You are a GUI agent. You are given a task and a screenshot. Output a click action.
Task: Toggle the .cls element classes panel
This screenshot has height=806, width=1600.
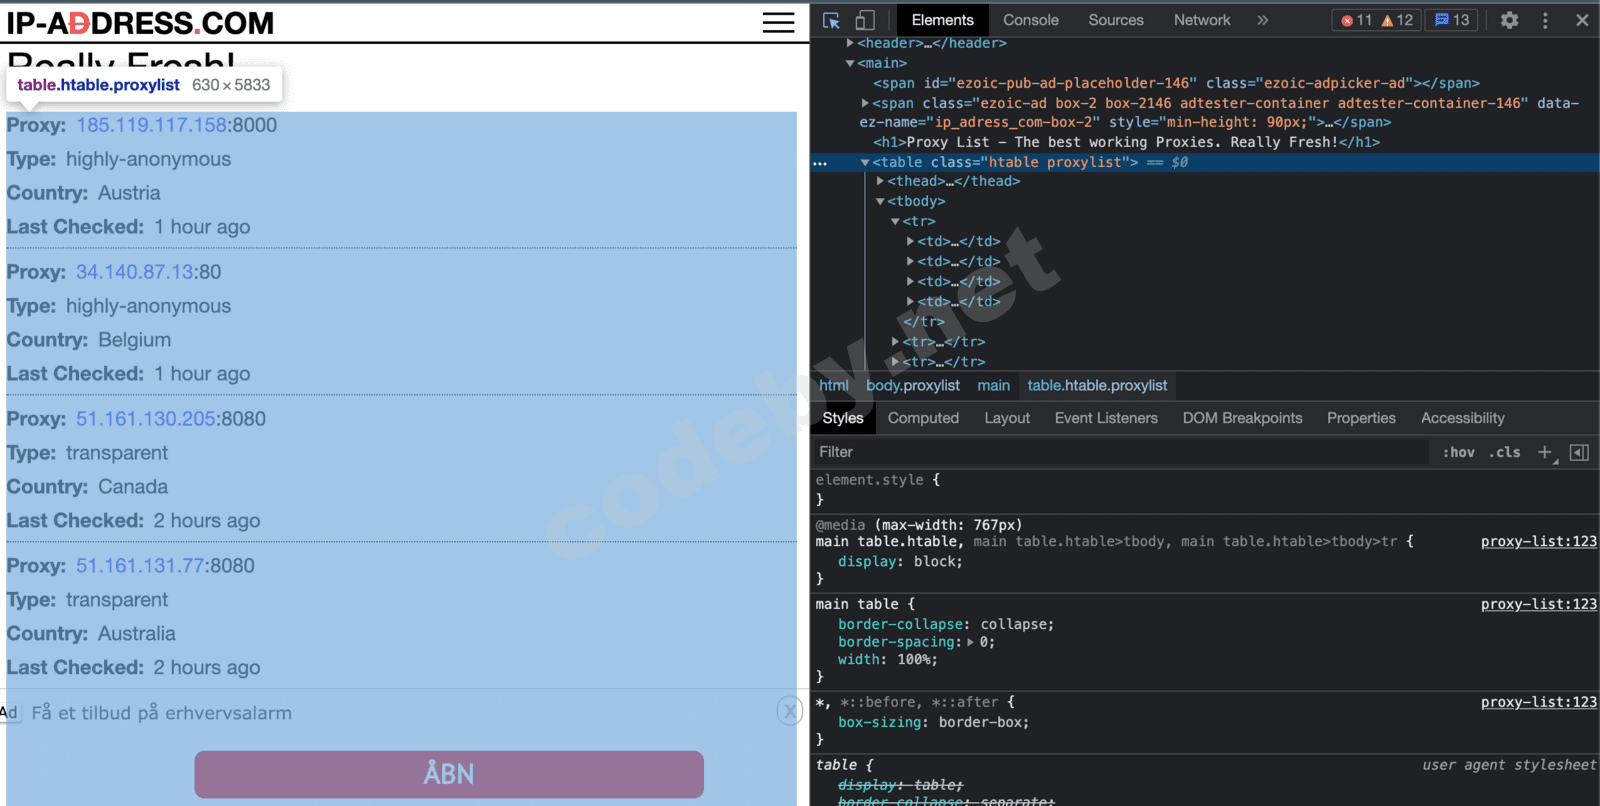1505,453
